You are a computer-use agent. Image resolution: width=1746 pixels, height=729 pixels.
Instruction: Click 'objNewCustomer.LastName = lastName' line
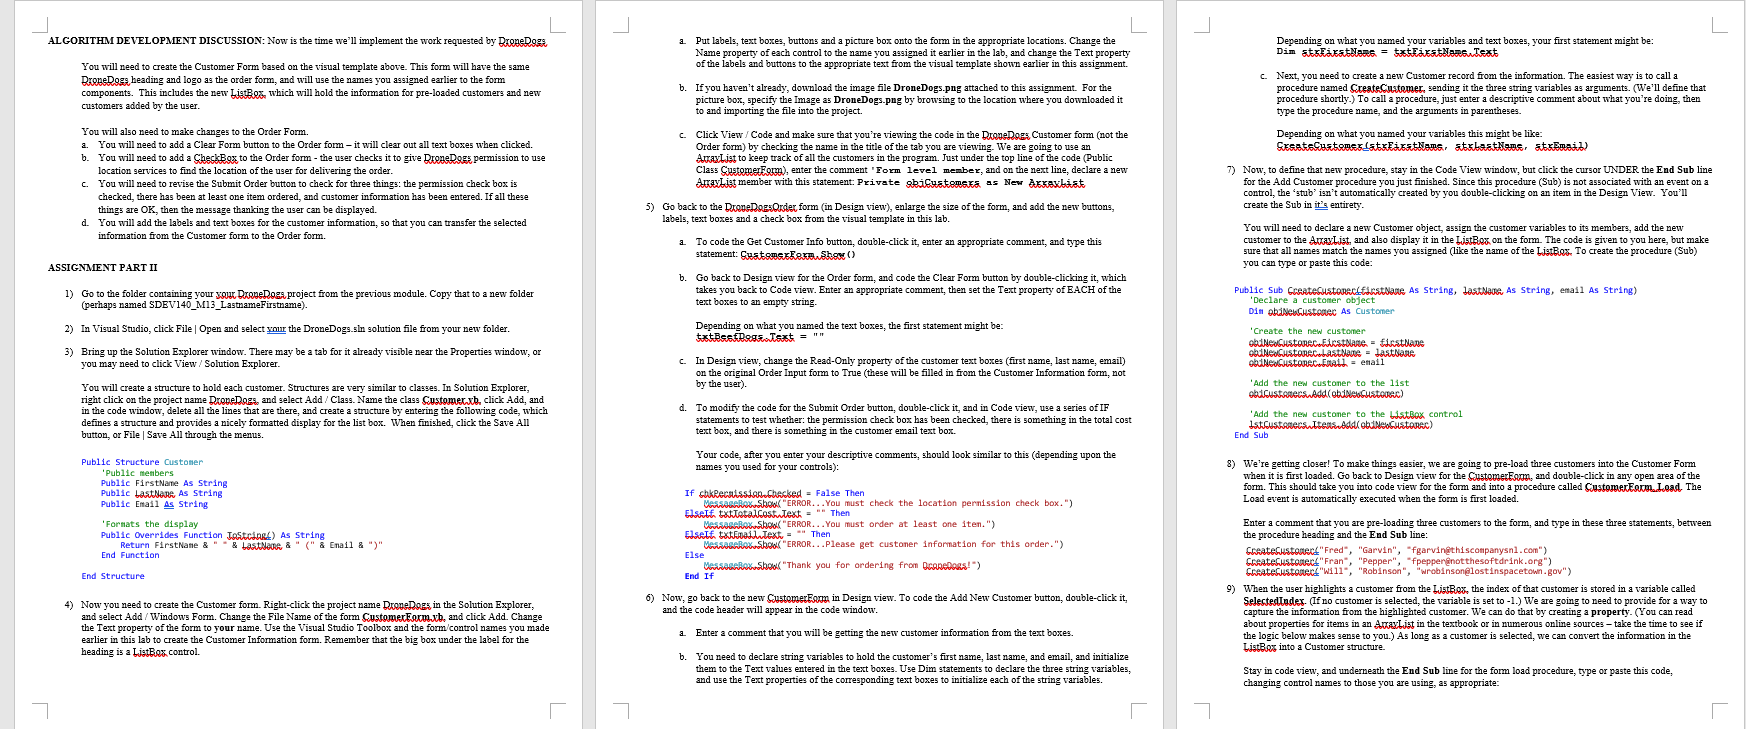pos(1332,352)
